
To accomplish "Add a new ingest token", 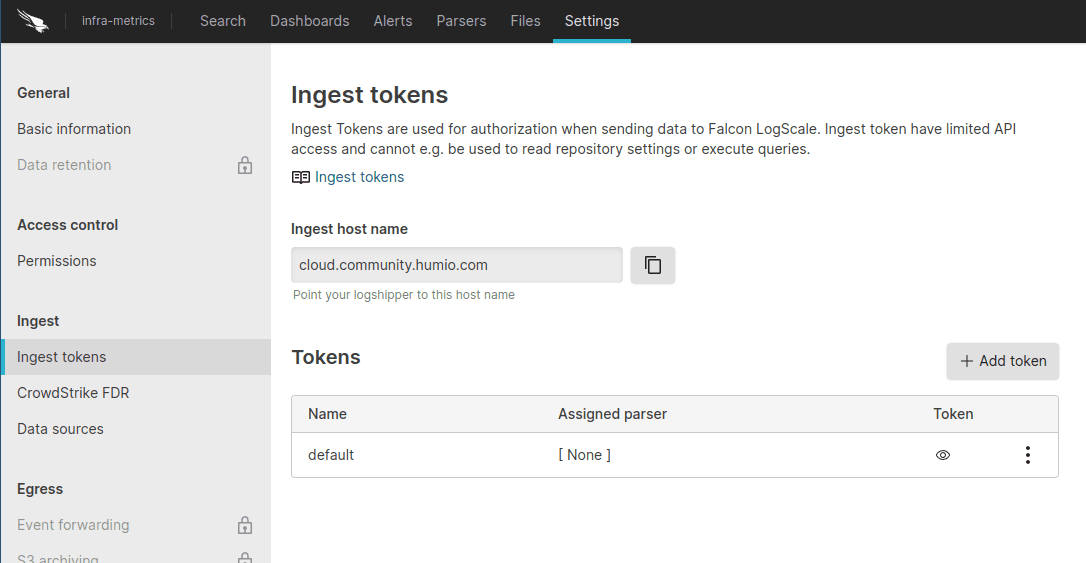I will (x=1002, y=361).
